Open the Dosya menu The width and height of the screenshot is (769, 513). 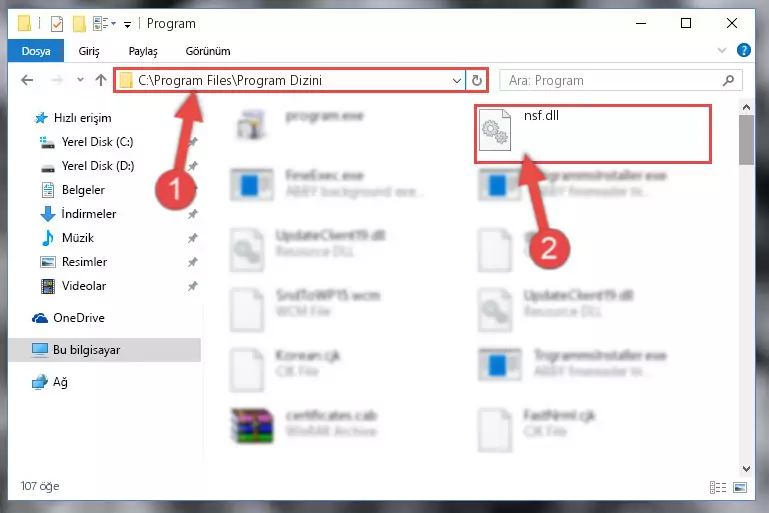click(x=36, y=51)
